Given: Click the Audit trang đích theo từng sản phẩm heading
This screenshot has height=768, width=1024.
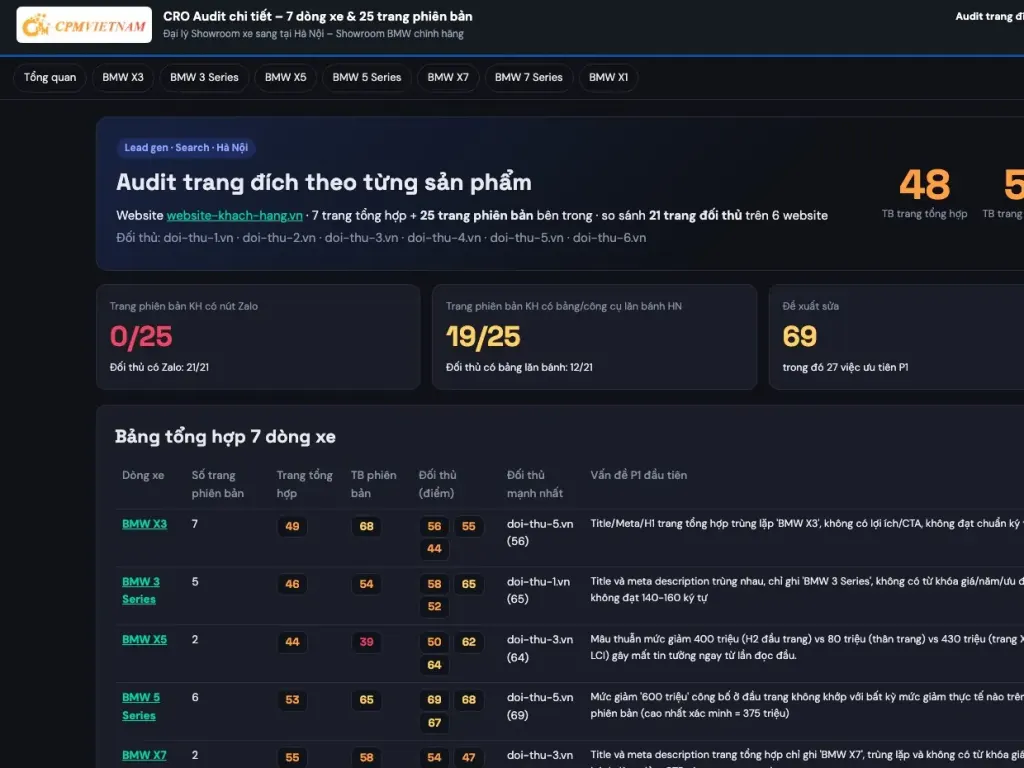Looking at the screenshot, I should 324,182.
